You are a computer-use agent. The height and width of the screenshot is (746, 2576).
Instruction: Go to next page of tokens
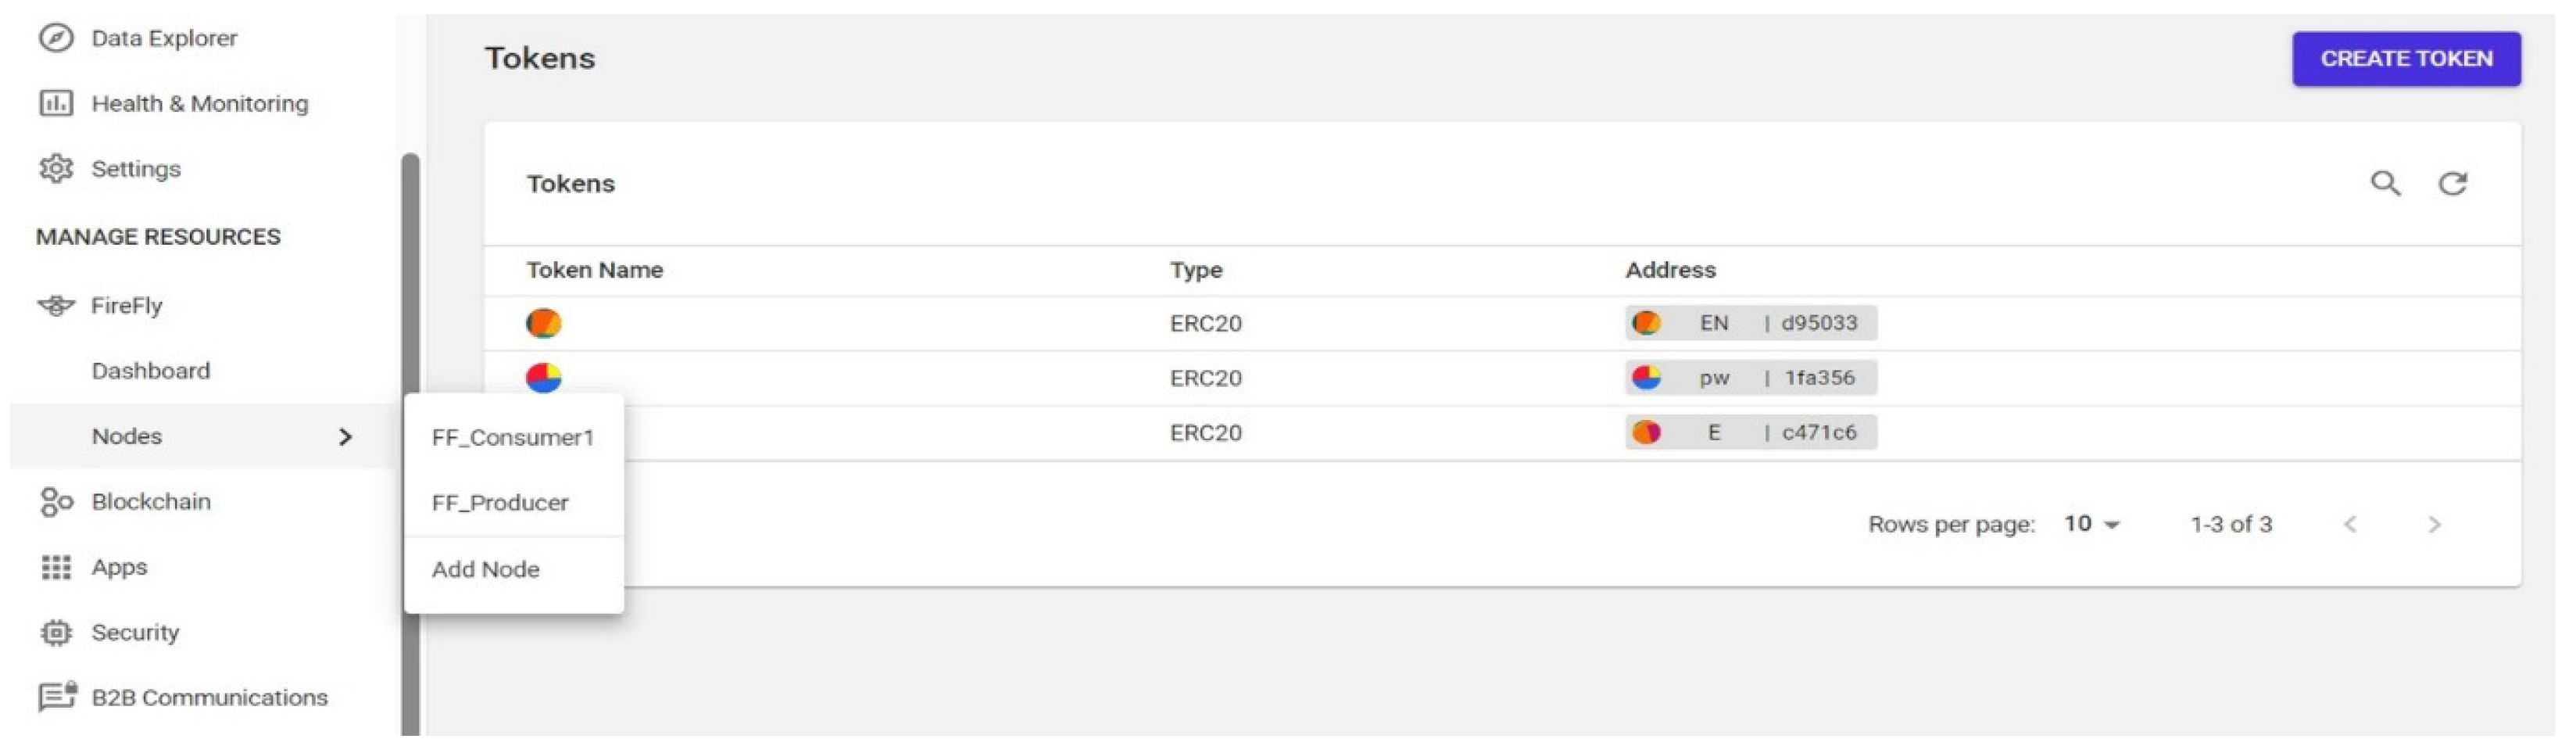coord(2434,524)
